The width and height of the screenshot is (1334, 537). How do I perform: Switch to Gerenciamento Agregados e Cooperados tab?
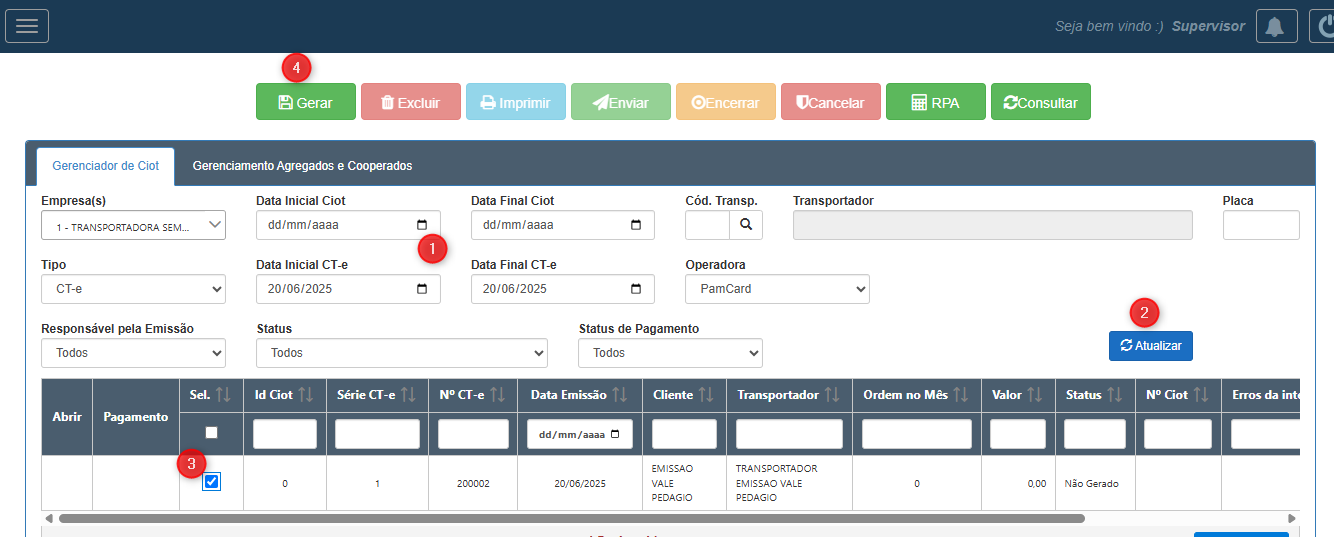pos(302,166)
